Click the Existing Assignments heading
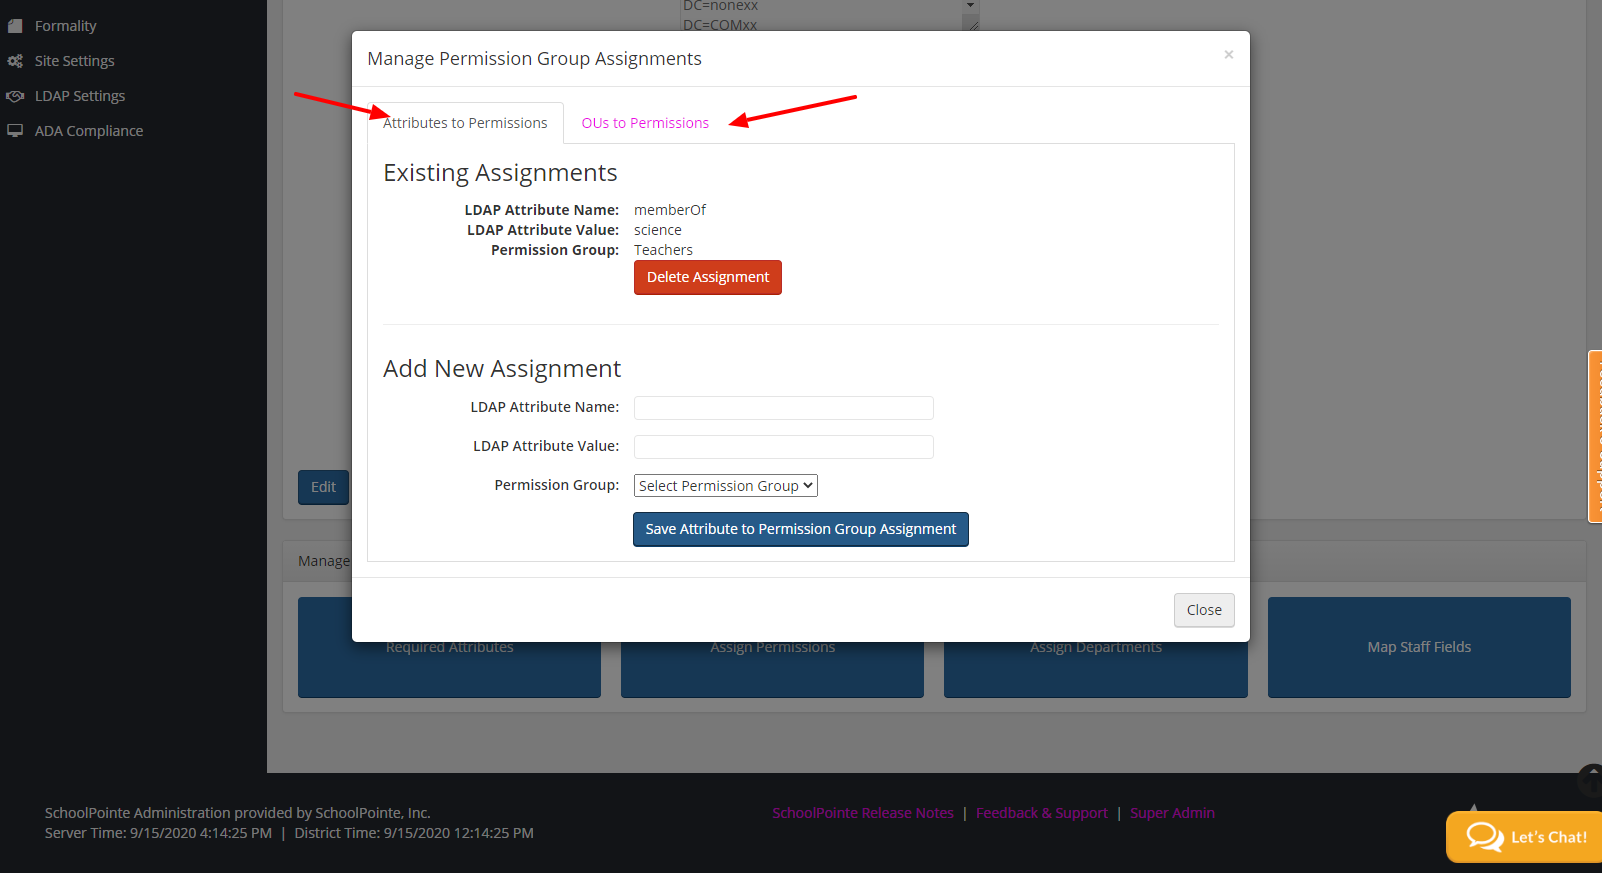The height and width of the screenshot is (873, 1602). [x=500, y=173]
